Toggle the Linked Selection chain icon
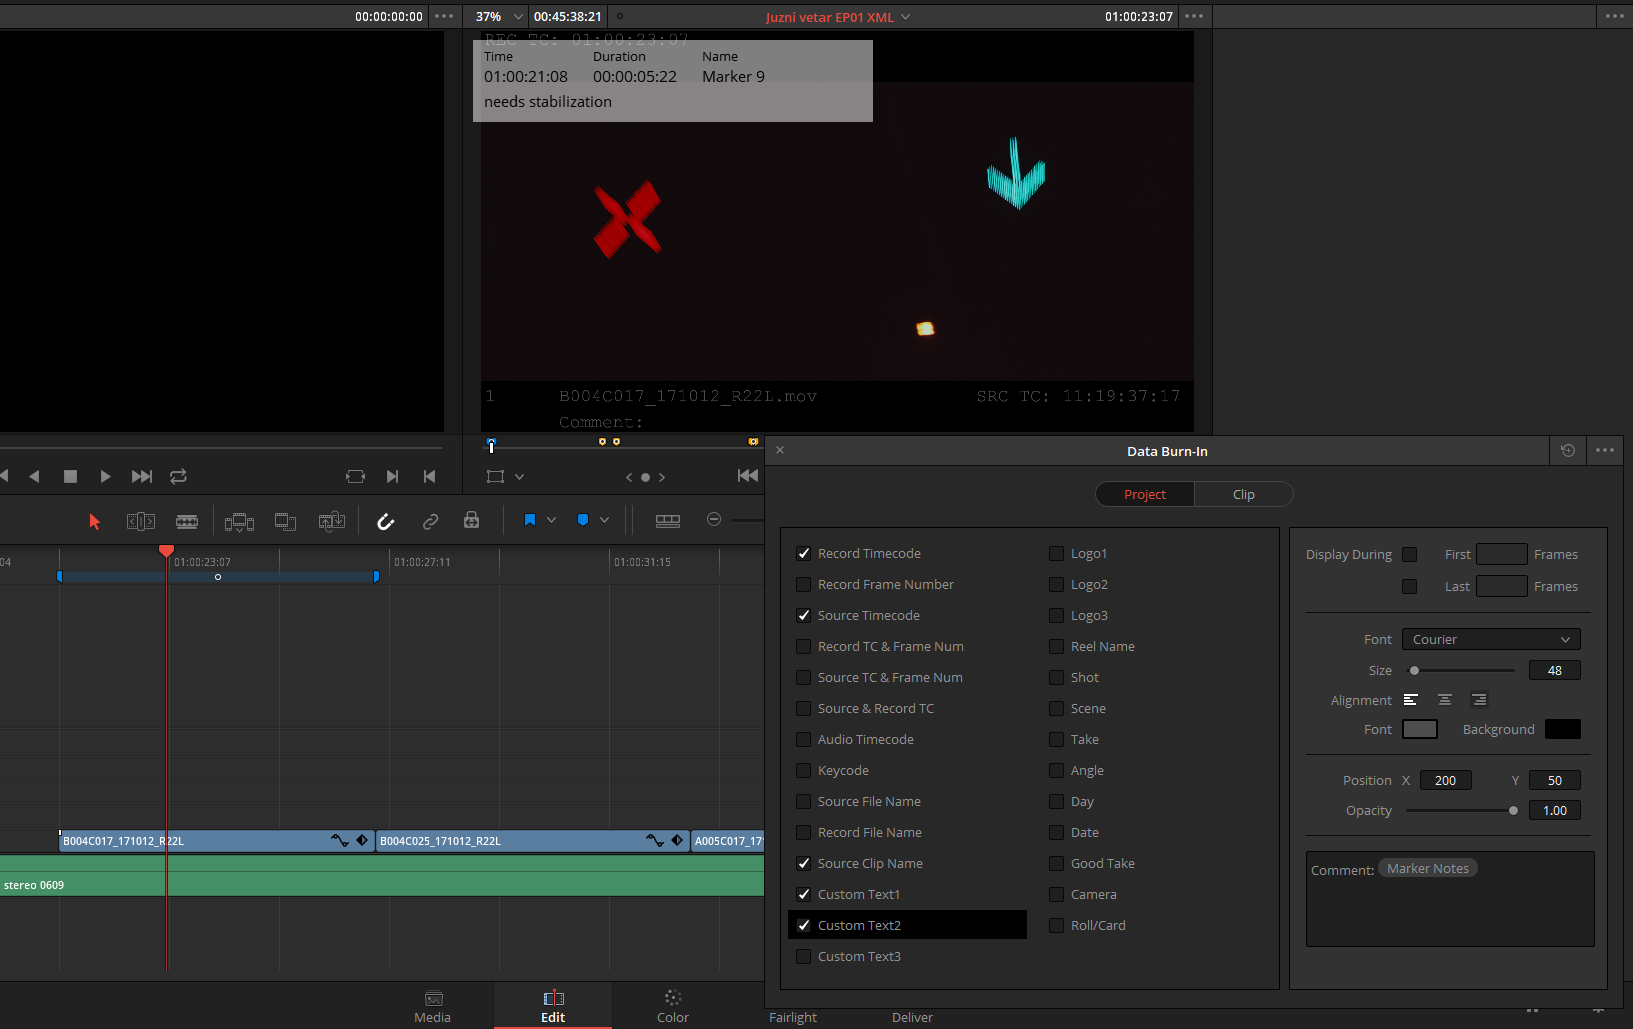The height and width of the screenshot is (1029, 1633). pyautogui.click(x=430, y=521)
